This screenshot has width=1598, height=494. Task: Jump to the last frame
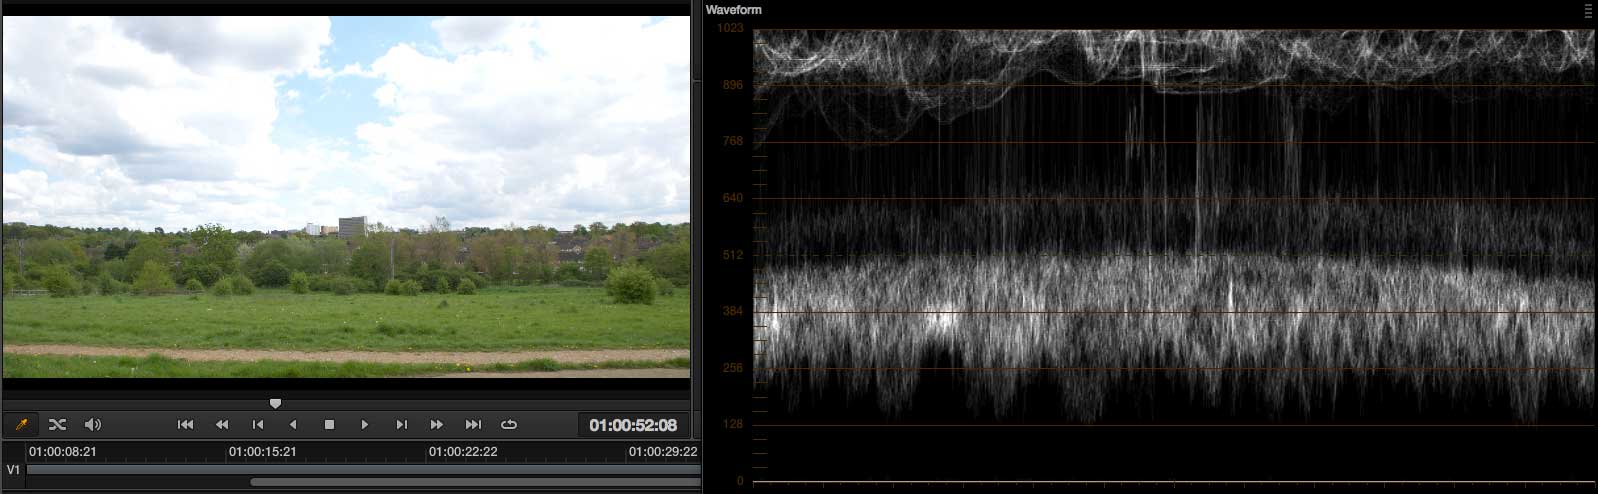click(474, 425)
